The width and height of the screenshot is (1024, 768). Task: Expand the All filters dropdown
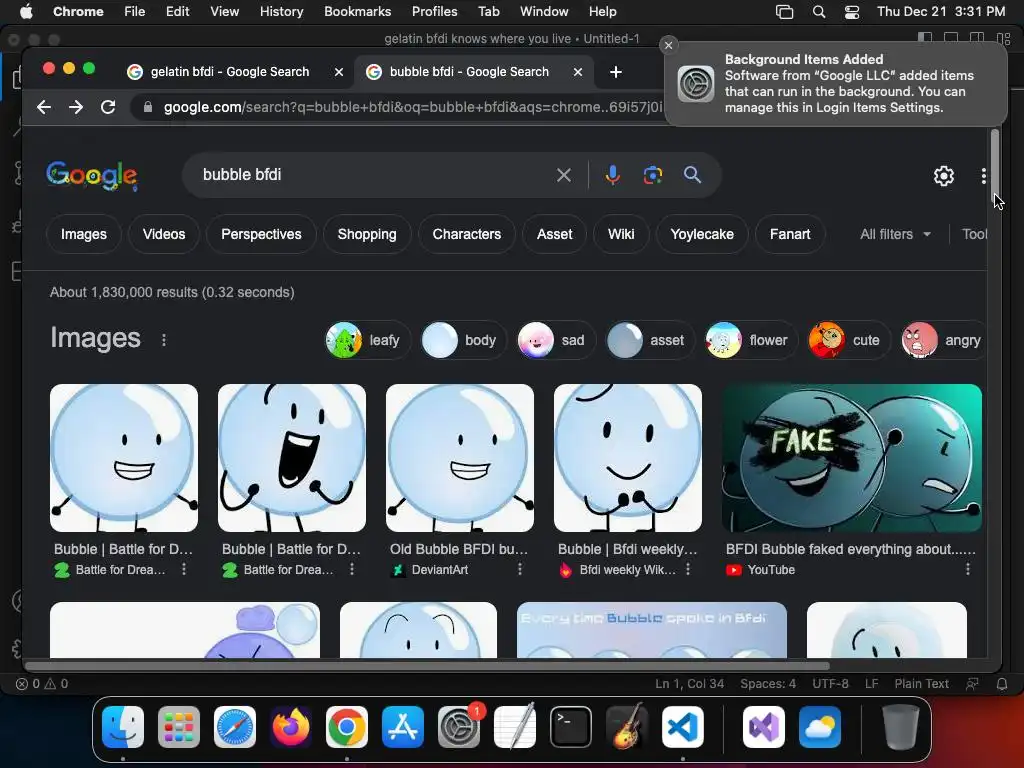(895, 234)
